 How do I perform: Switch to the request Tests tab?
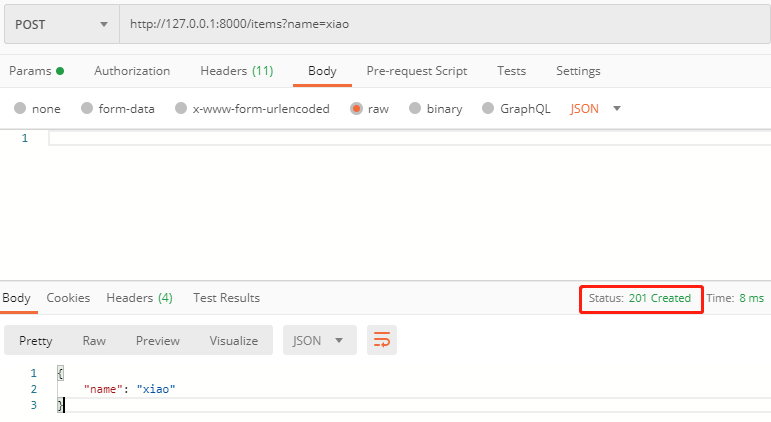tap(511, 71)
